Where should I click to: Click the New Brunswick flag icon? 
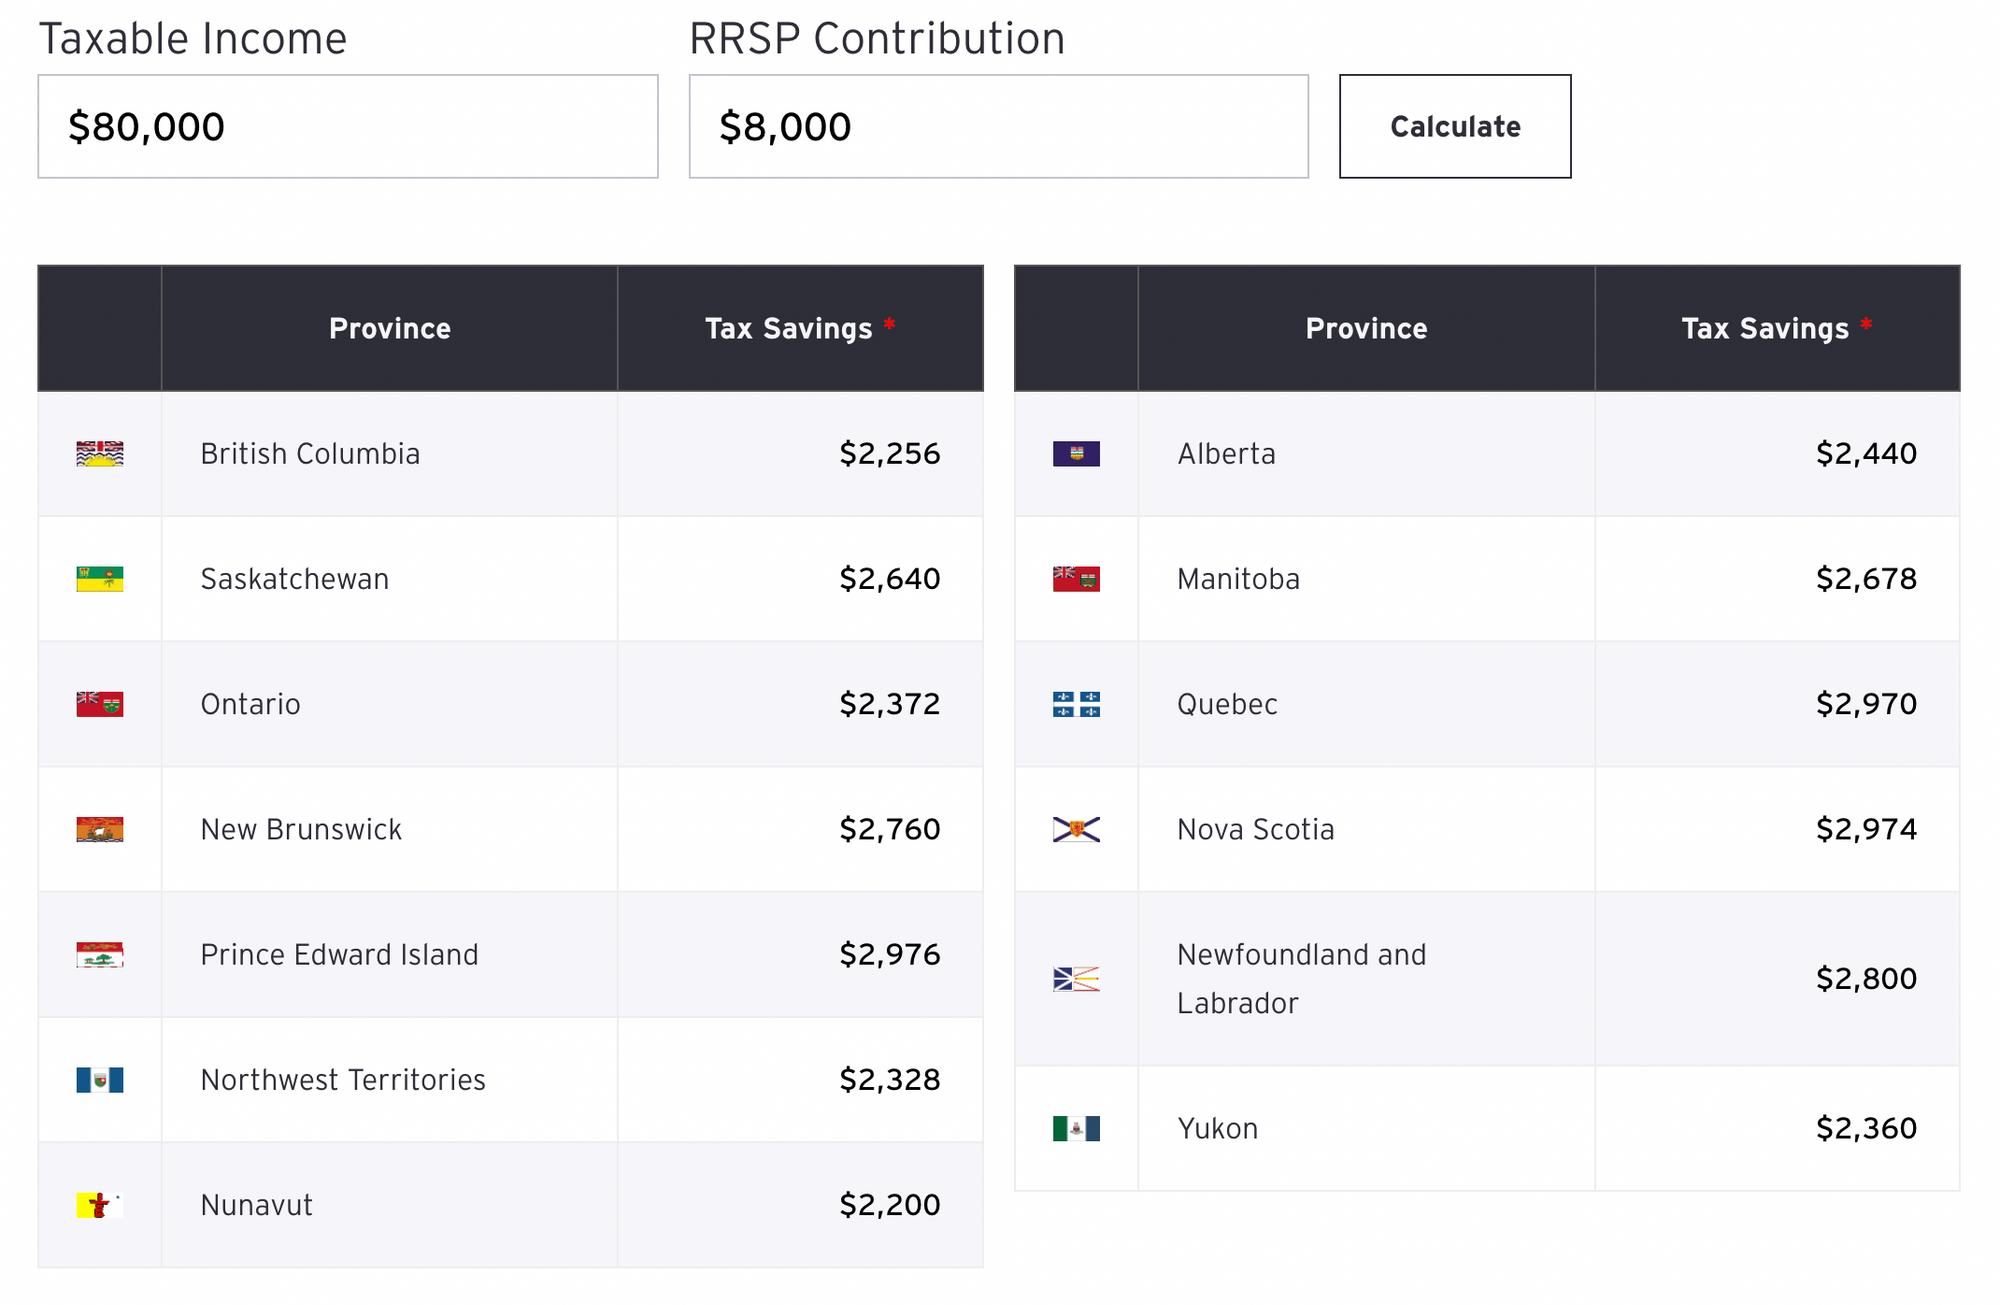point(100,829)
